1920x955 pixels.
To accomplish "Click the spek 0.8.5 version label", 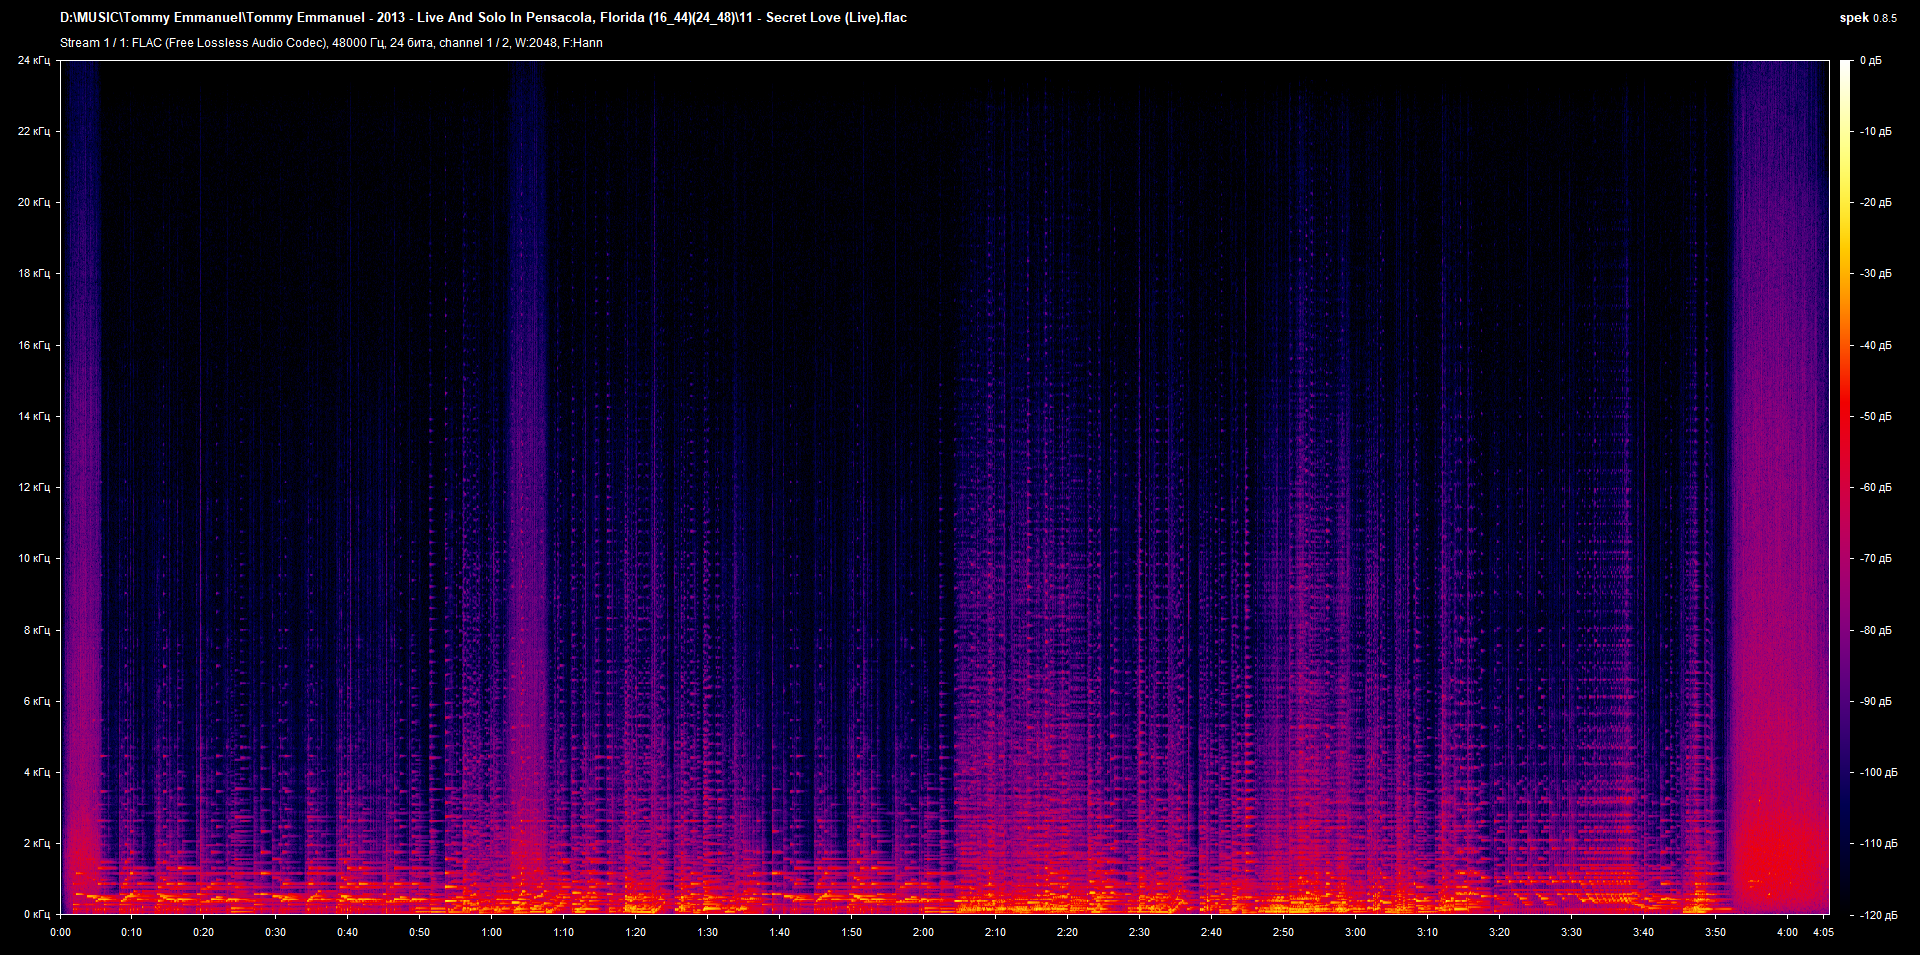I will (1867, 18).
